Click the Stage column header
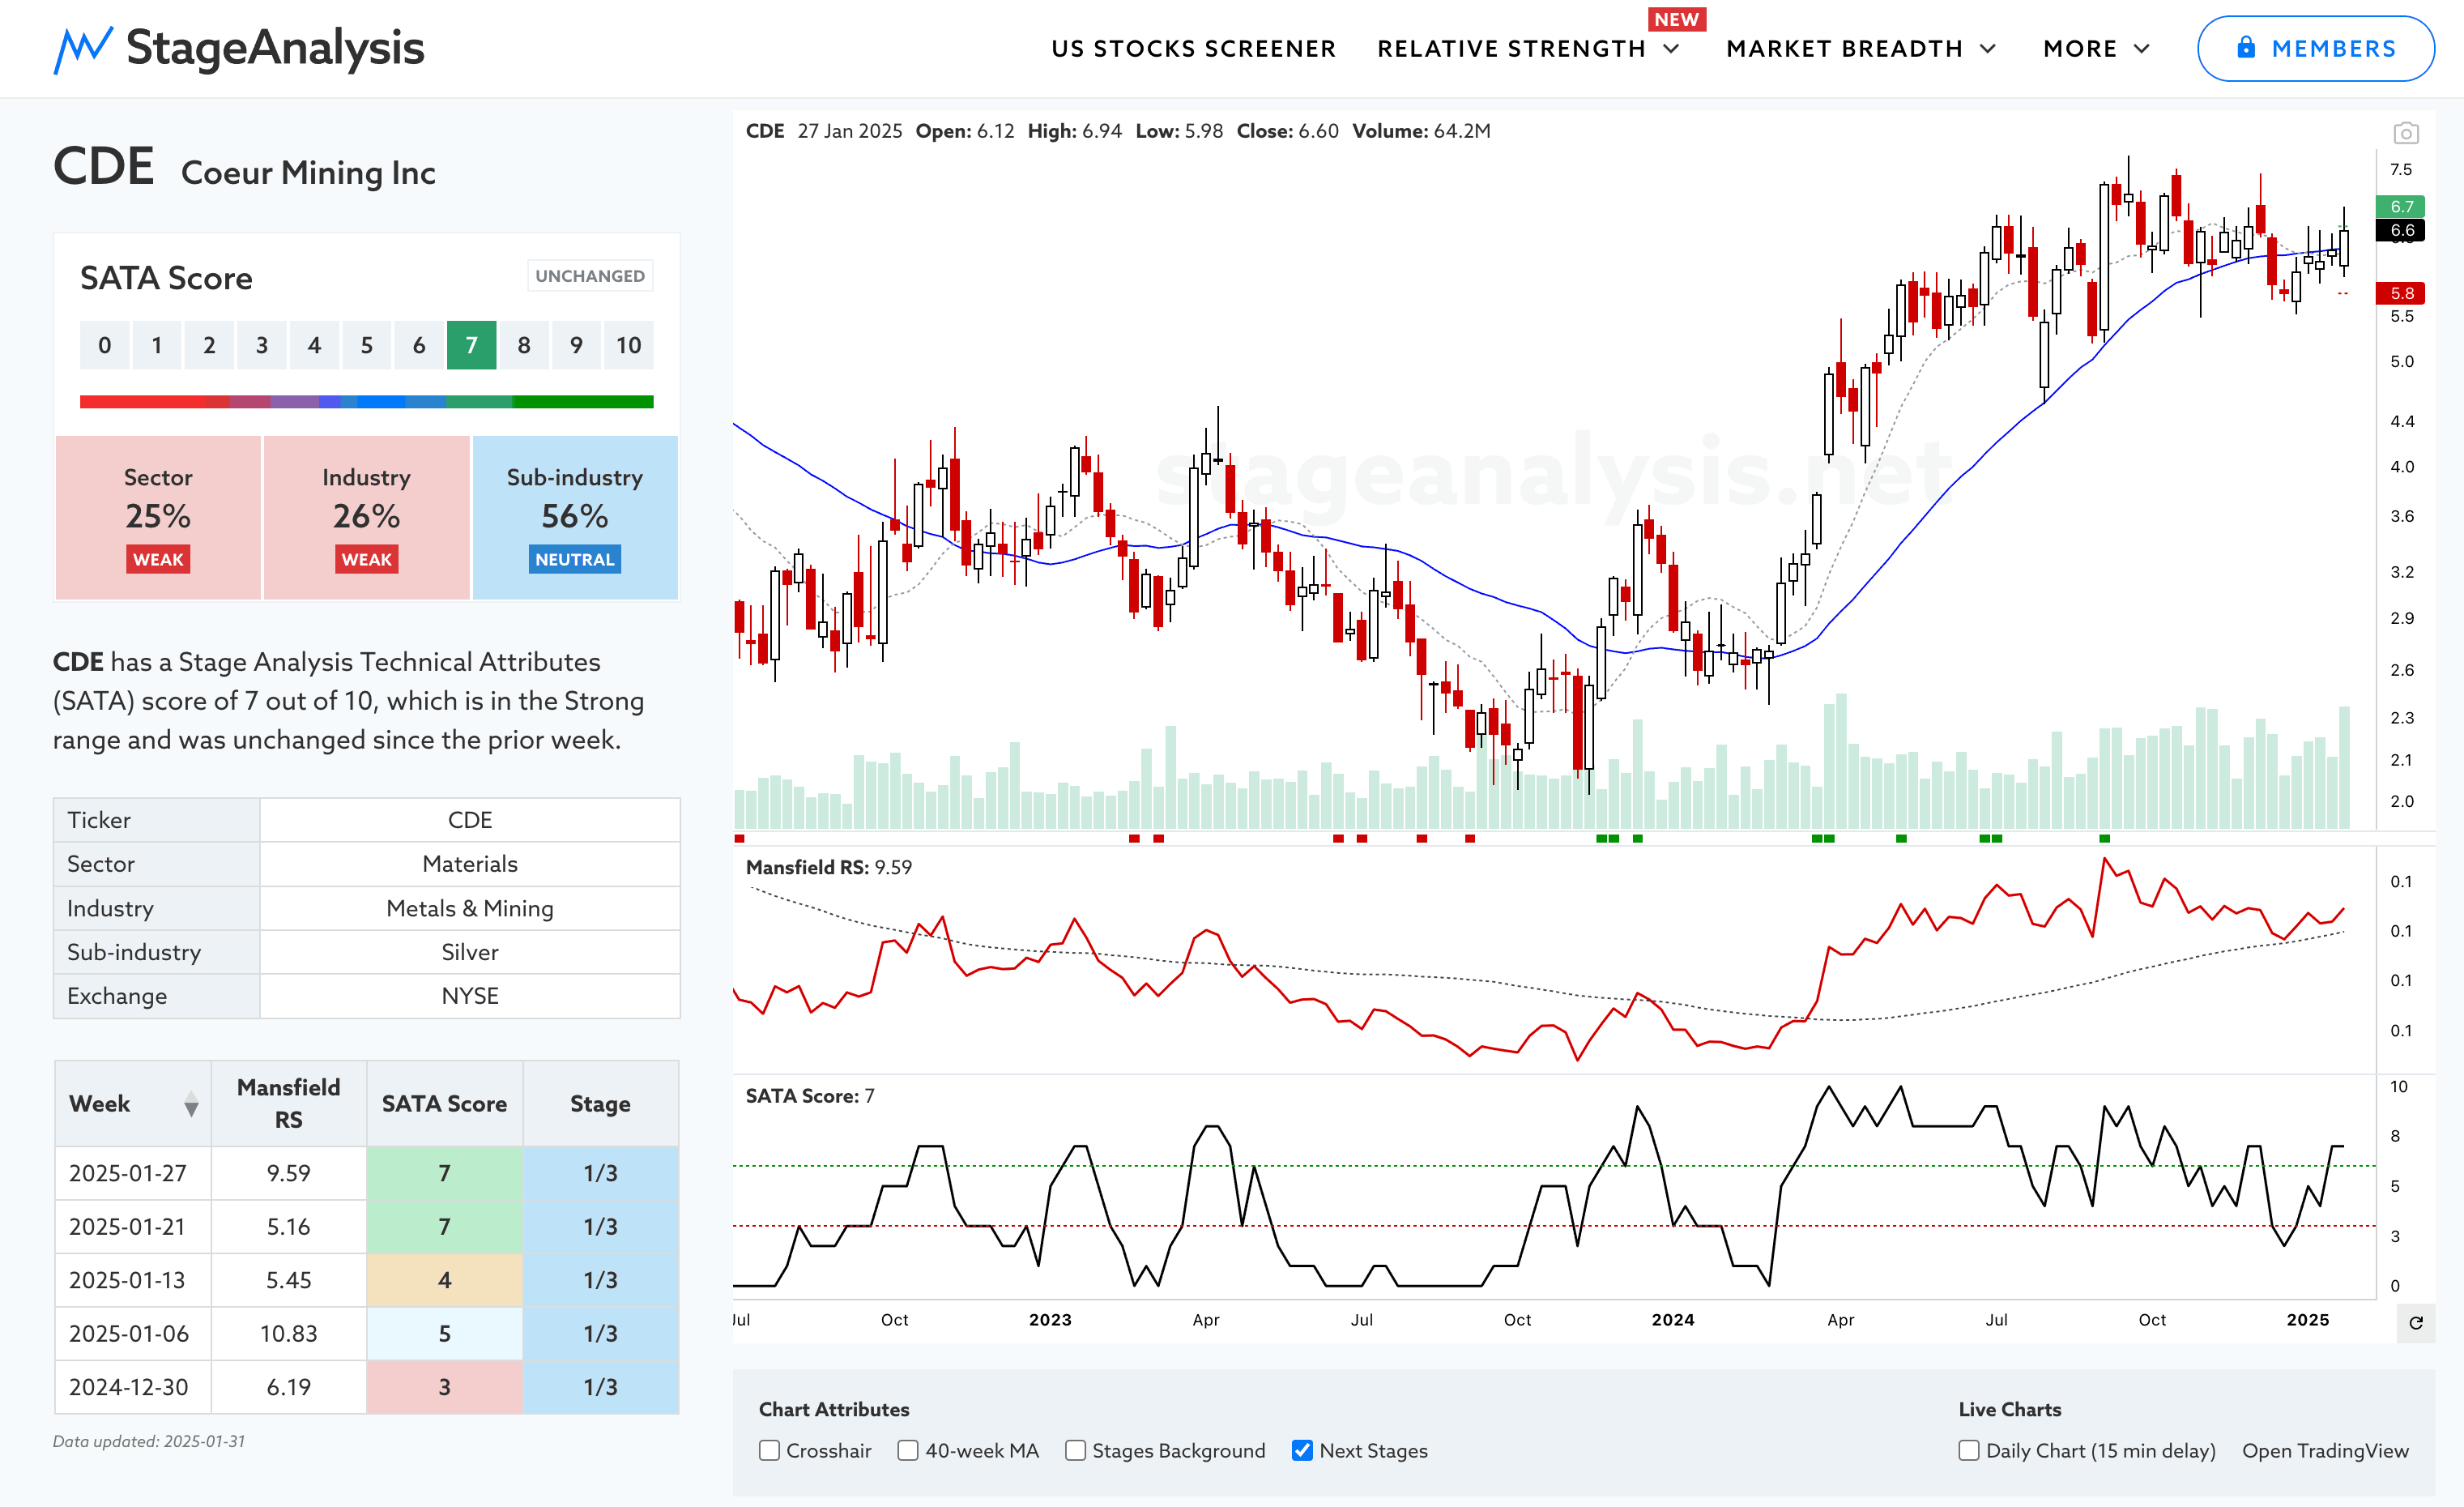 (600, 1104)
